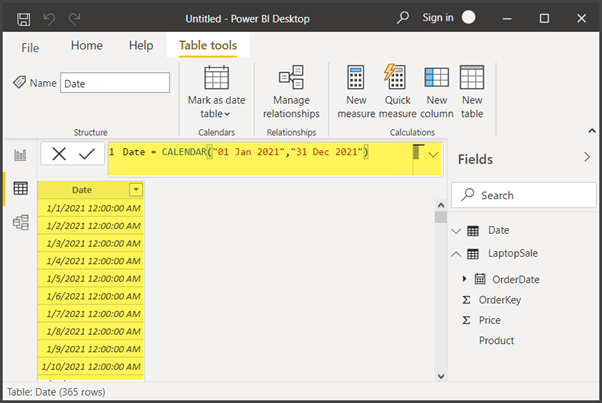Viewport: 602px width, 403px height.
Task: Click the Name tag icon
Action: 19,82
